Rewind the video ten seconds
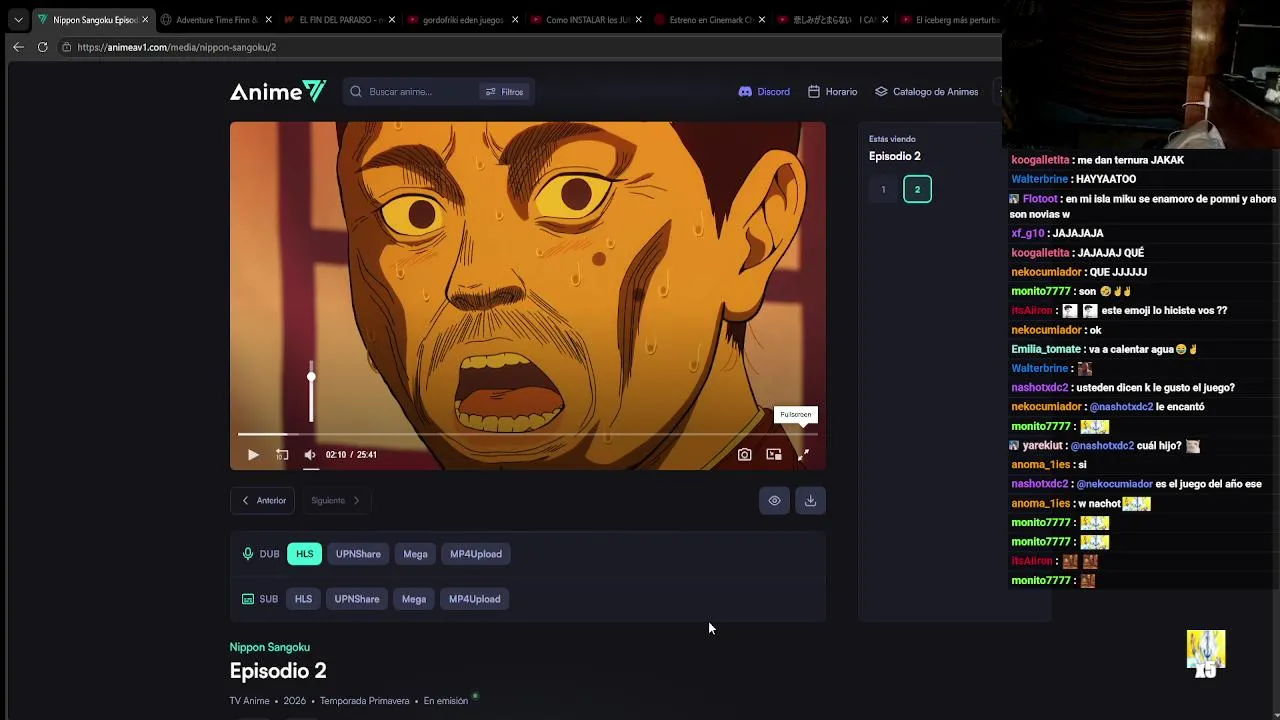This screenshot has width=1280, height=720. click(x=282, y=455)
